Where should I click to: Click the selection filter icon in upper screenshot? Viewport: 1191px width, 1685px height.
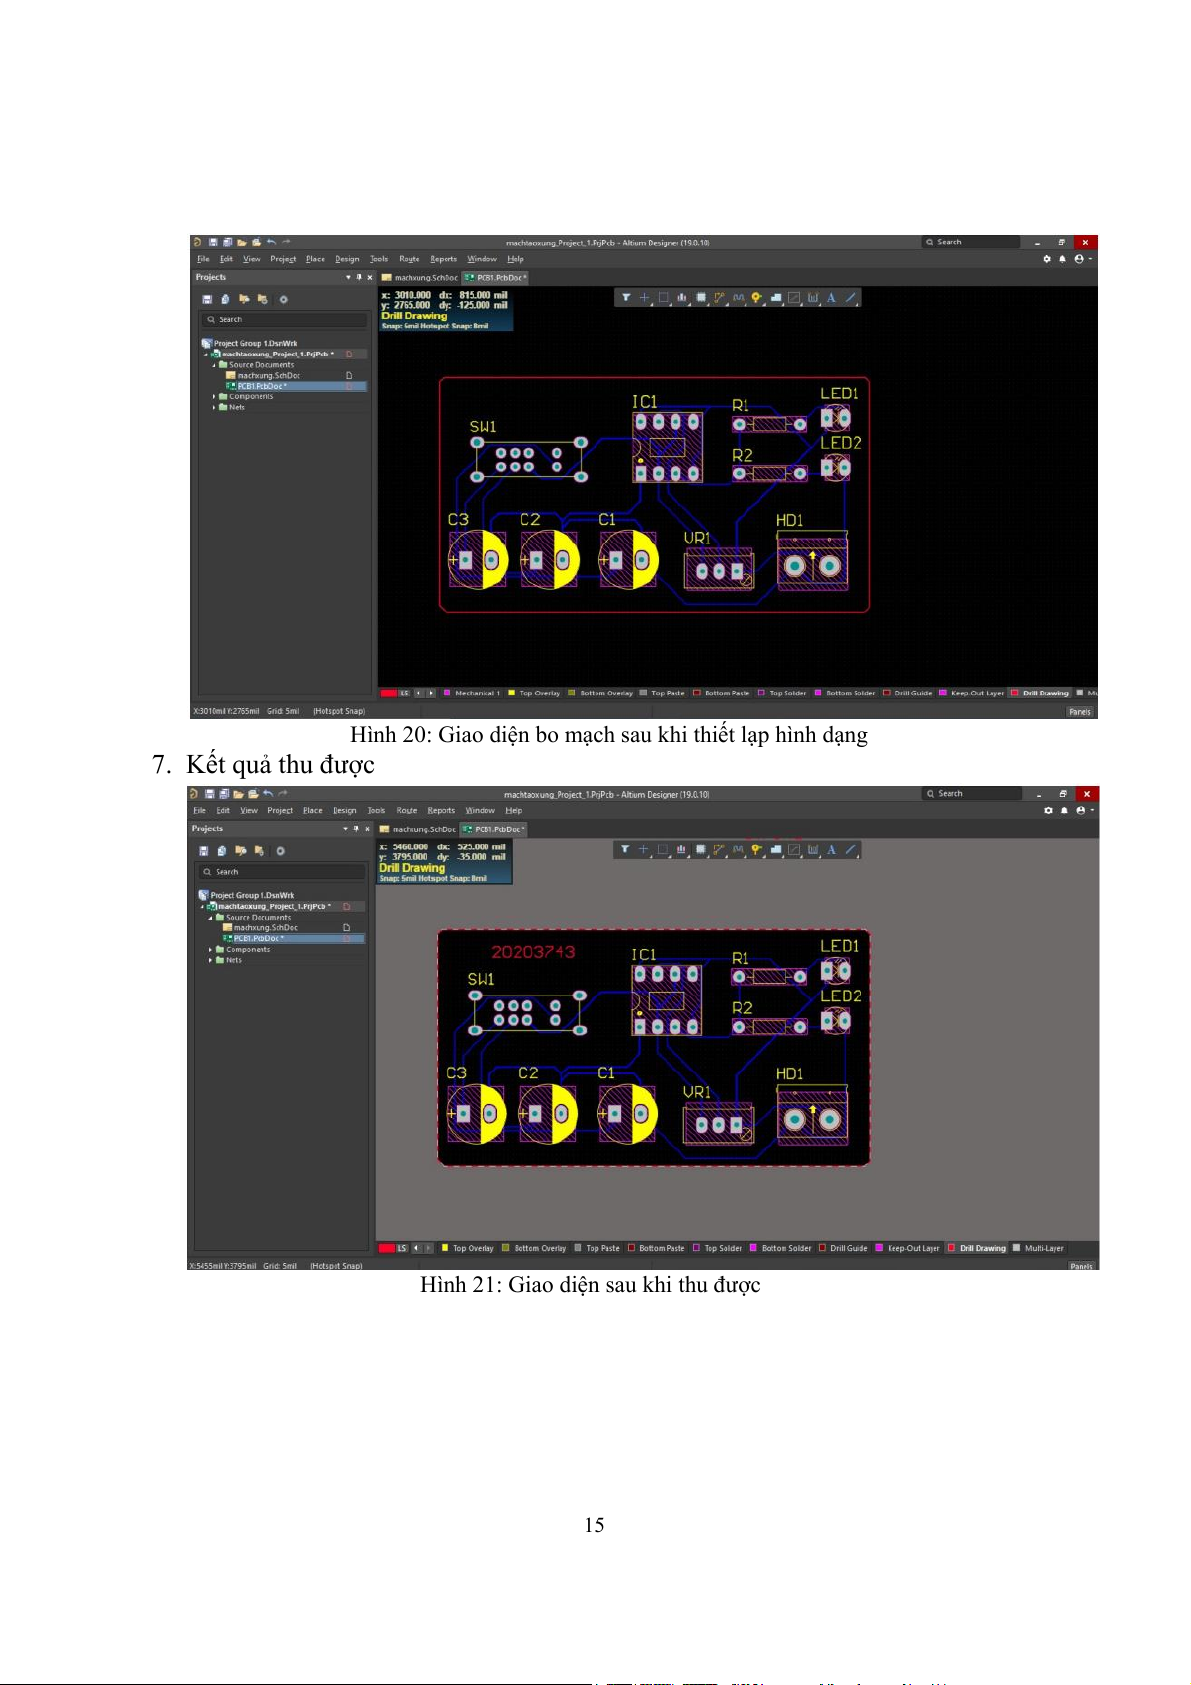click(x=626, y=297)
